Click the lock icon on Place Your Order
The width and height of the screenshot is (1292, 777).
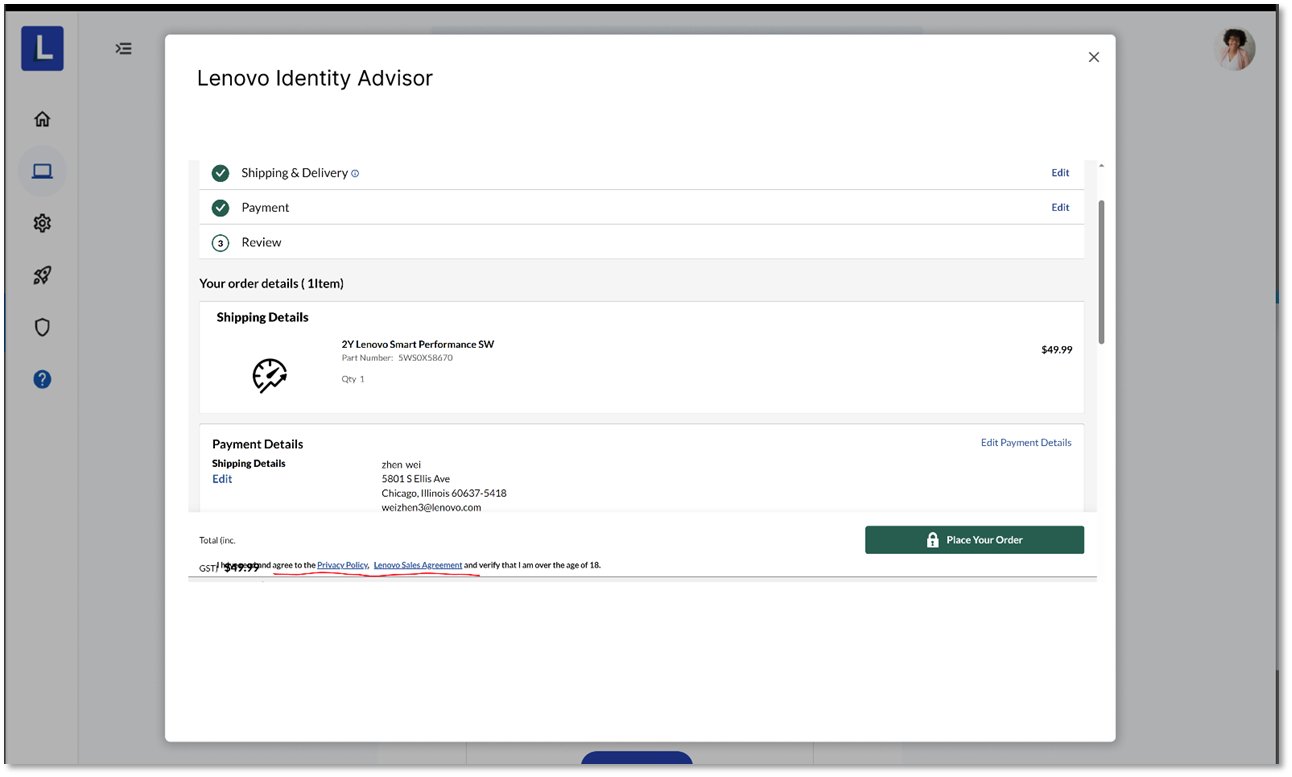[933, 540]
